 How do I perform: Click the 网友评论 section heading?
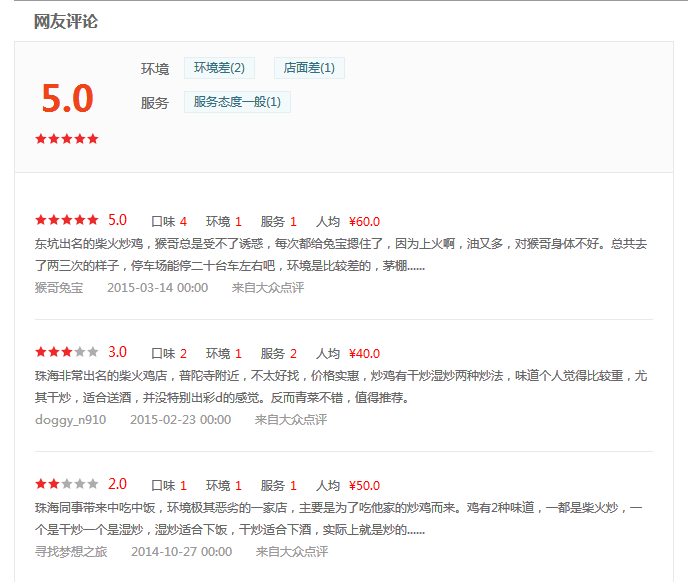tap(66, 22)
